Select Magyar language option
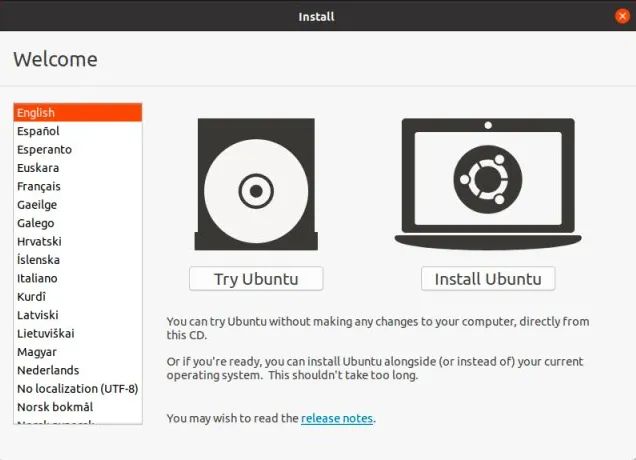 click(x=78, y=352)
